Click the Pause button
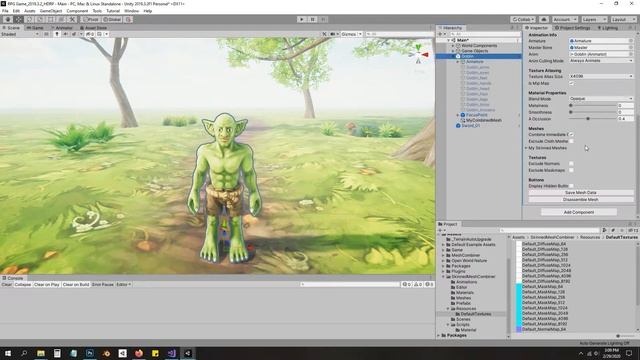 313,19
